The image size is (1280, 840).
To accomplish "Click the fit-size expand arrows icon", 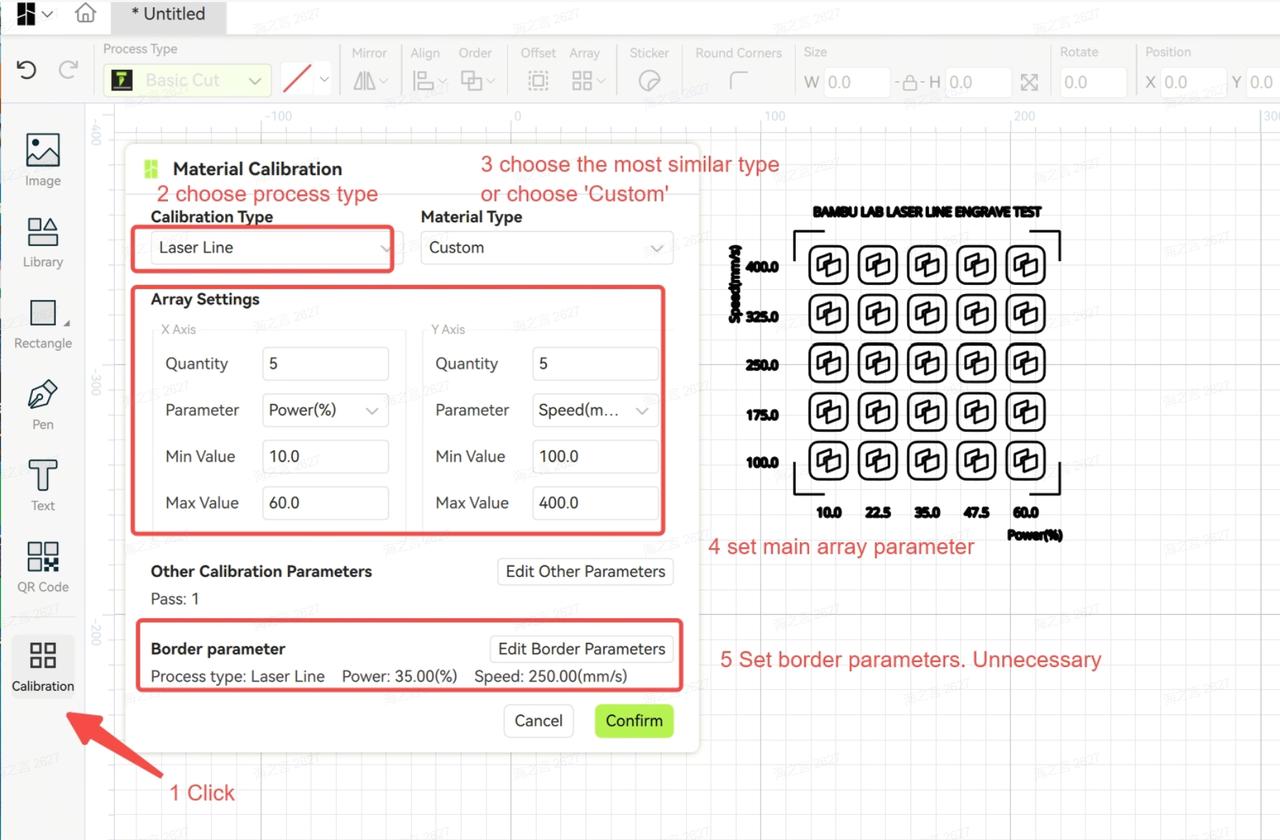I will (1029, 82).
